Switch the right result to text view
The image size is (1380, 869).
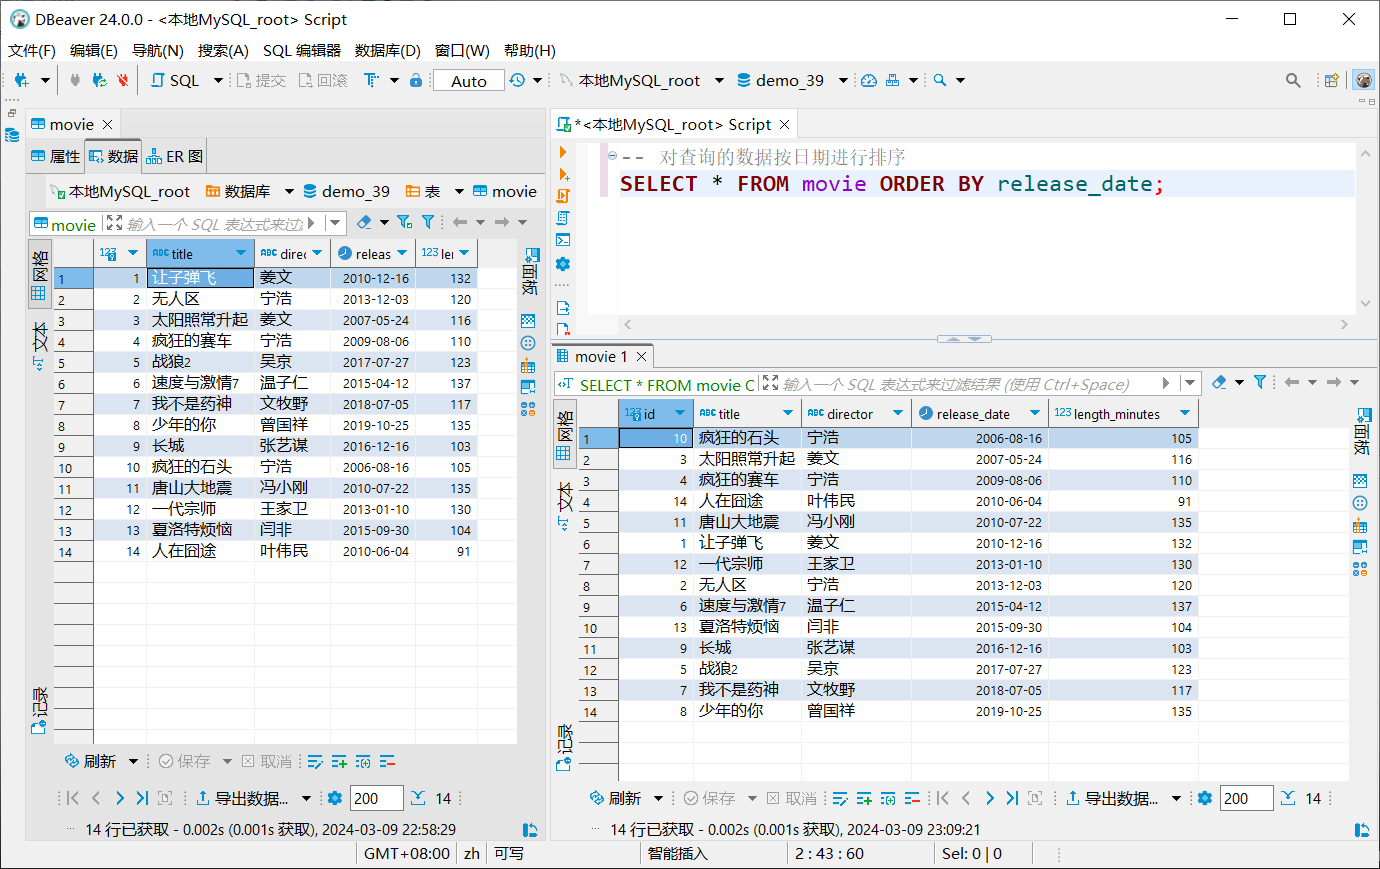click(564, 506)
